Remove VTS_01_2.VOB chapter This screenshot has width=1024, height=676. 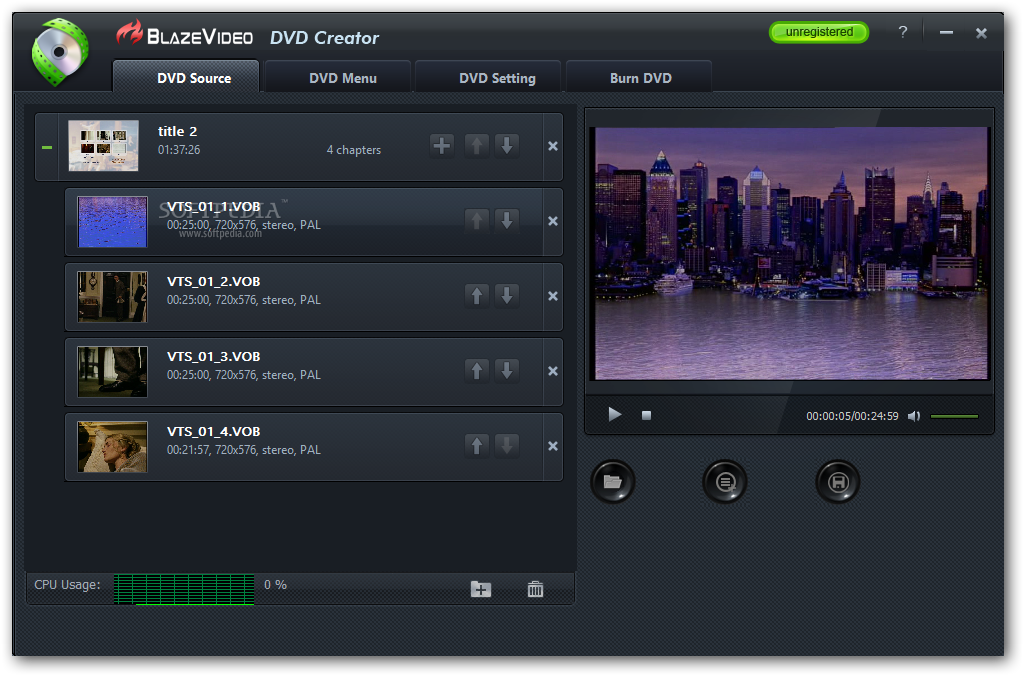point(553,297)
